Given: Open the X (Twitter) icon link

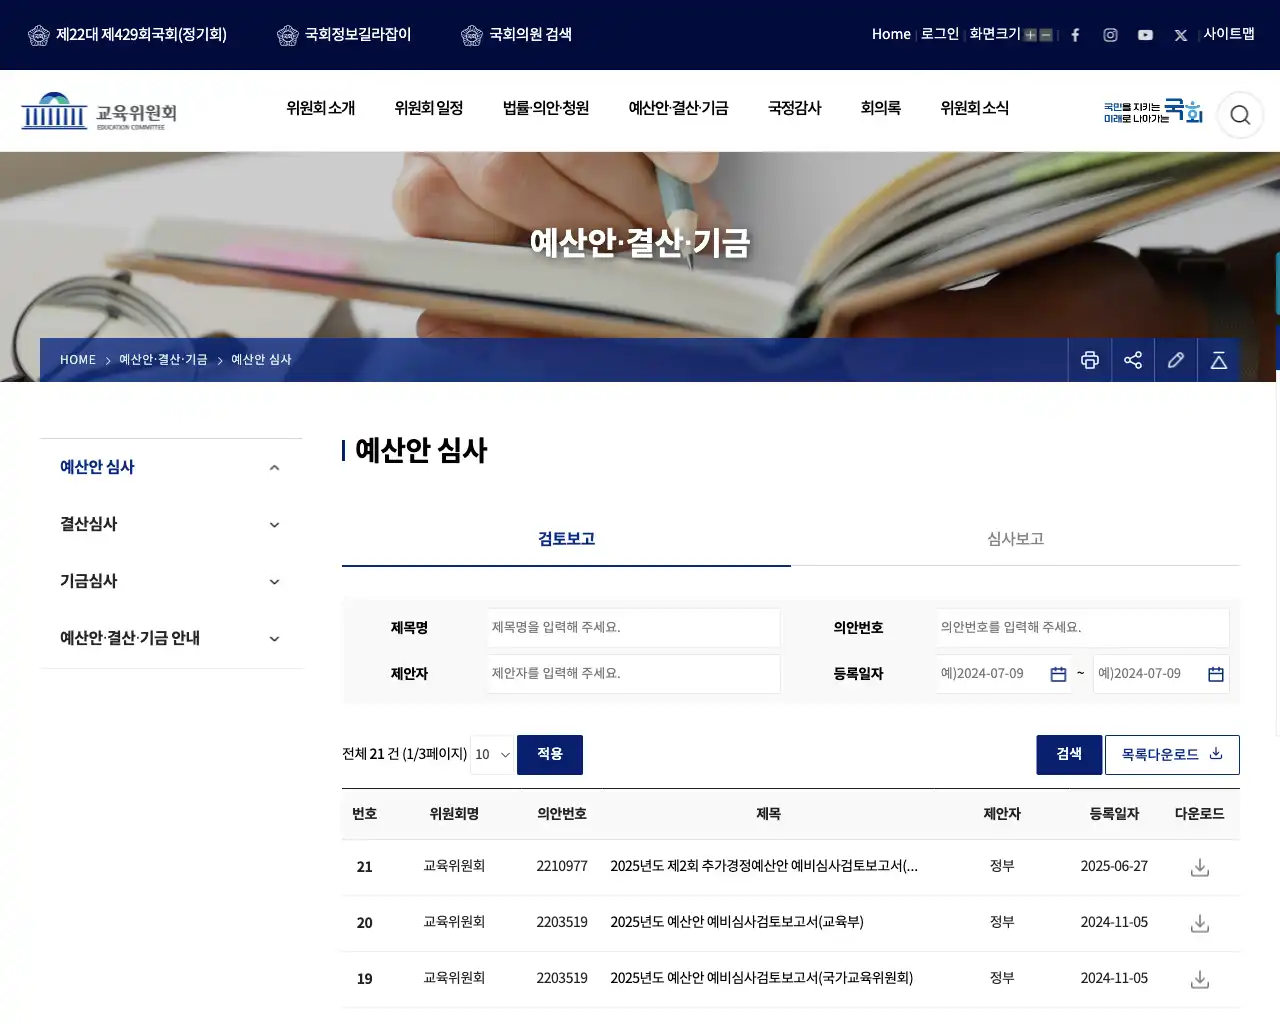Looking at the screenshot, I should pos(1181,35).
